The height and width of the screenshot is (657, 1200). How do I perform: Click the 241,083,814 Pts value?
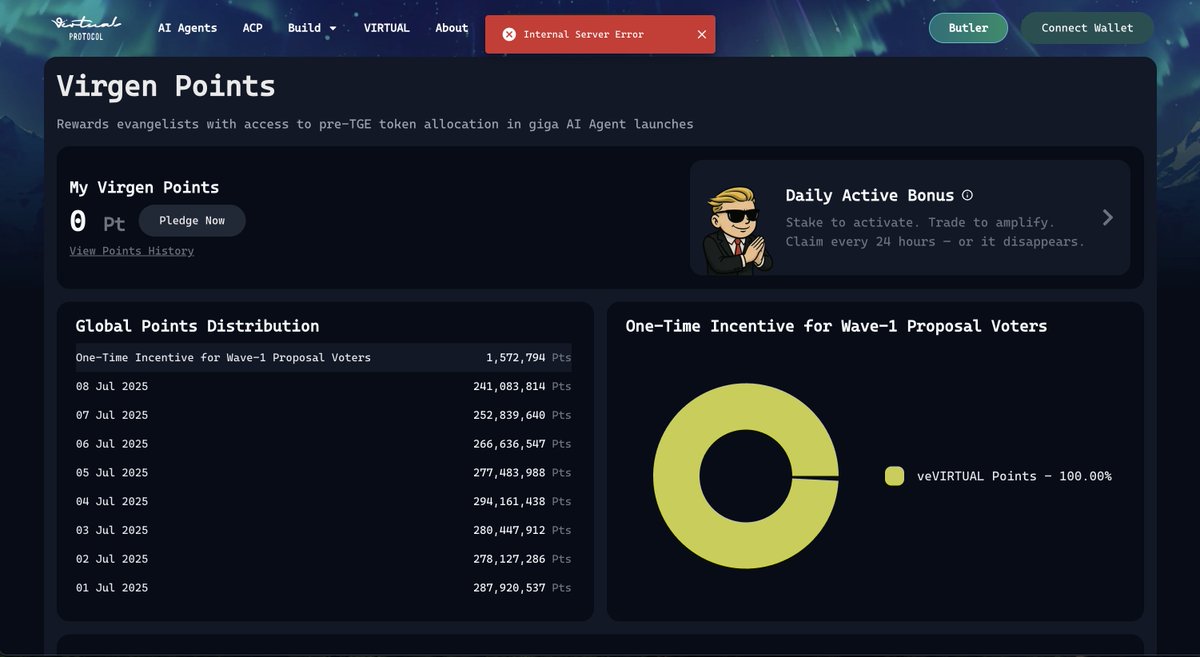tap(522, 386)
